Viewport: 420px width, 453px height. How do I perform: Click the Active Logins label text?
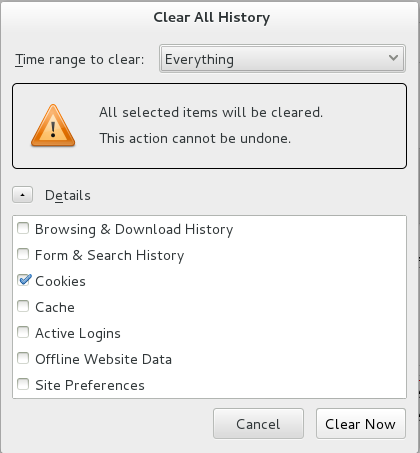pos(78,333)
